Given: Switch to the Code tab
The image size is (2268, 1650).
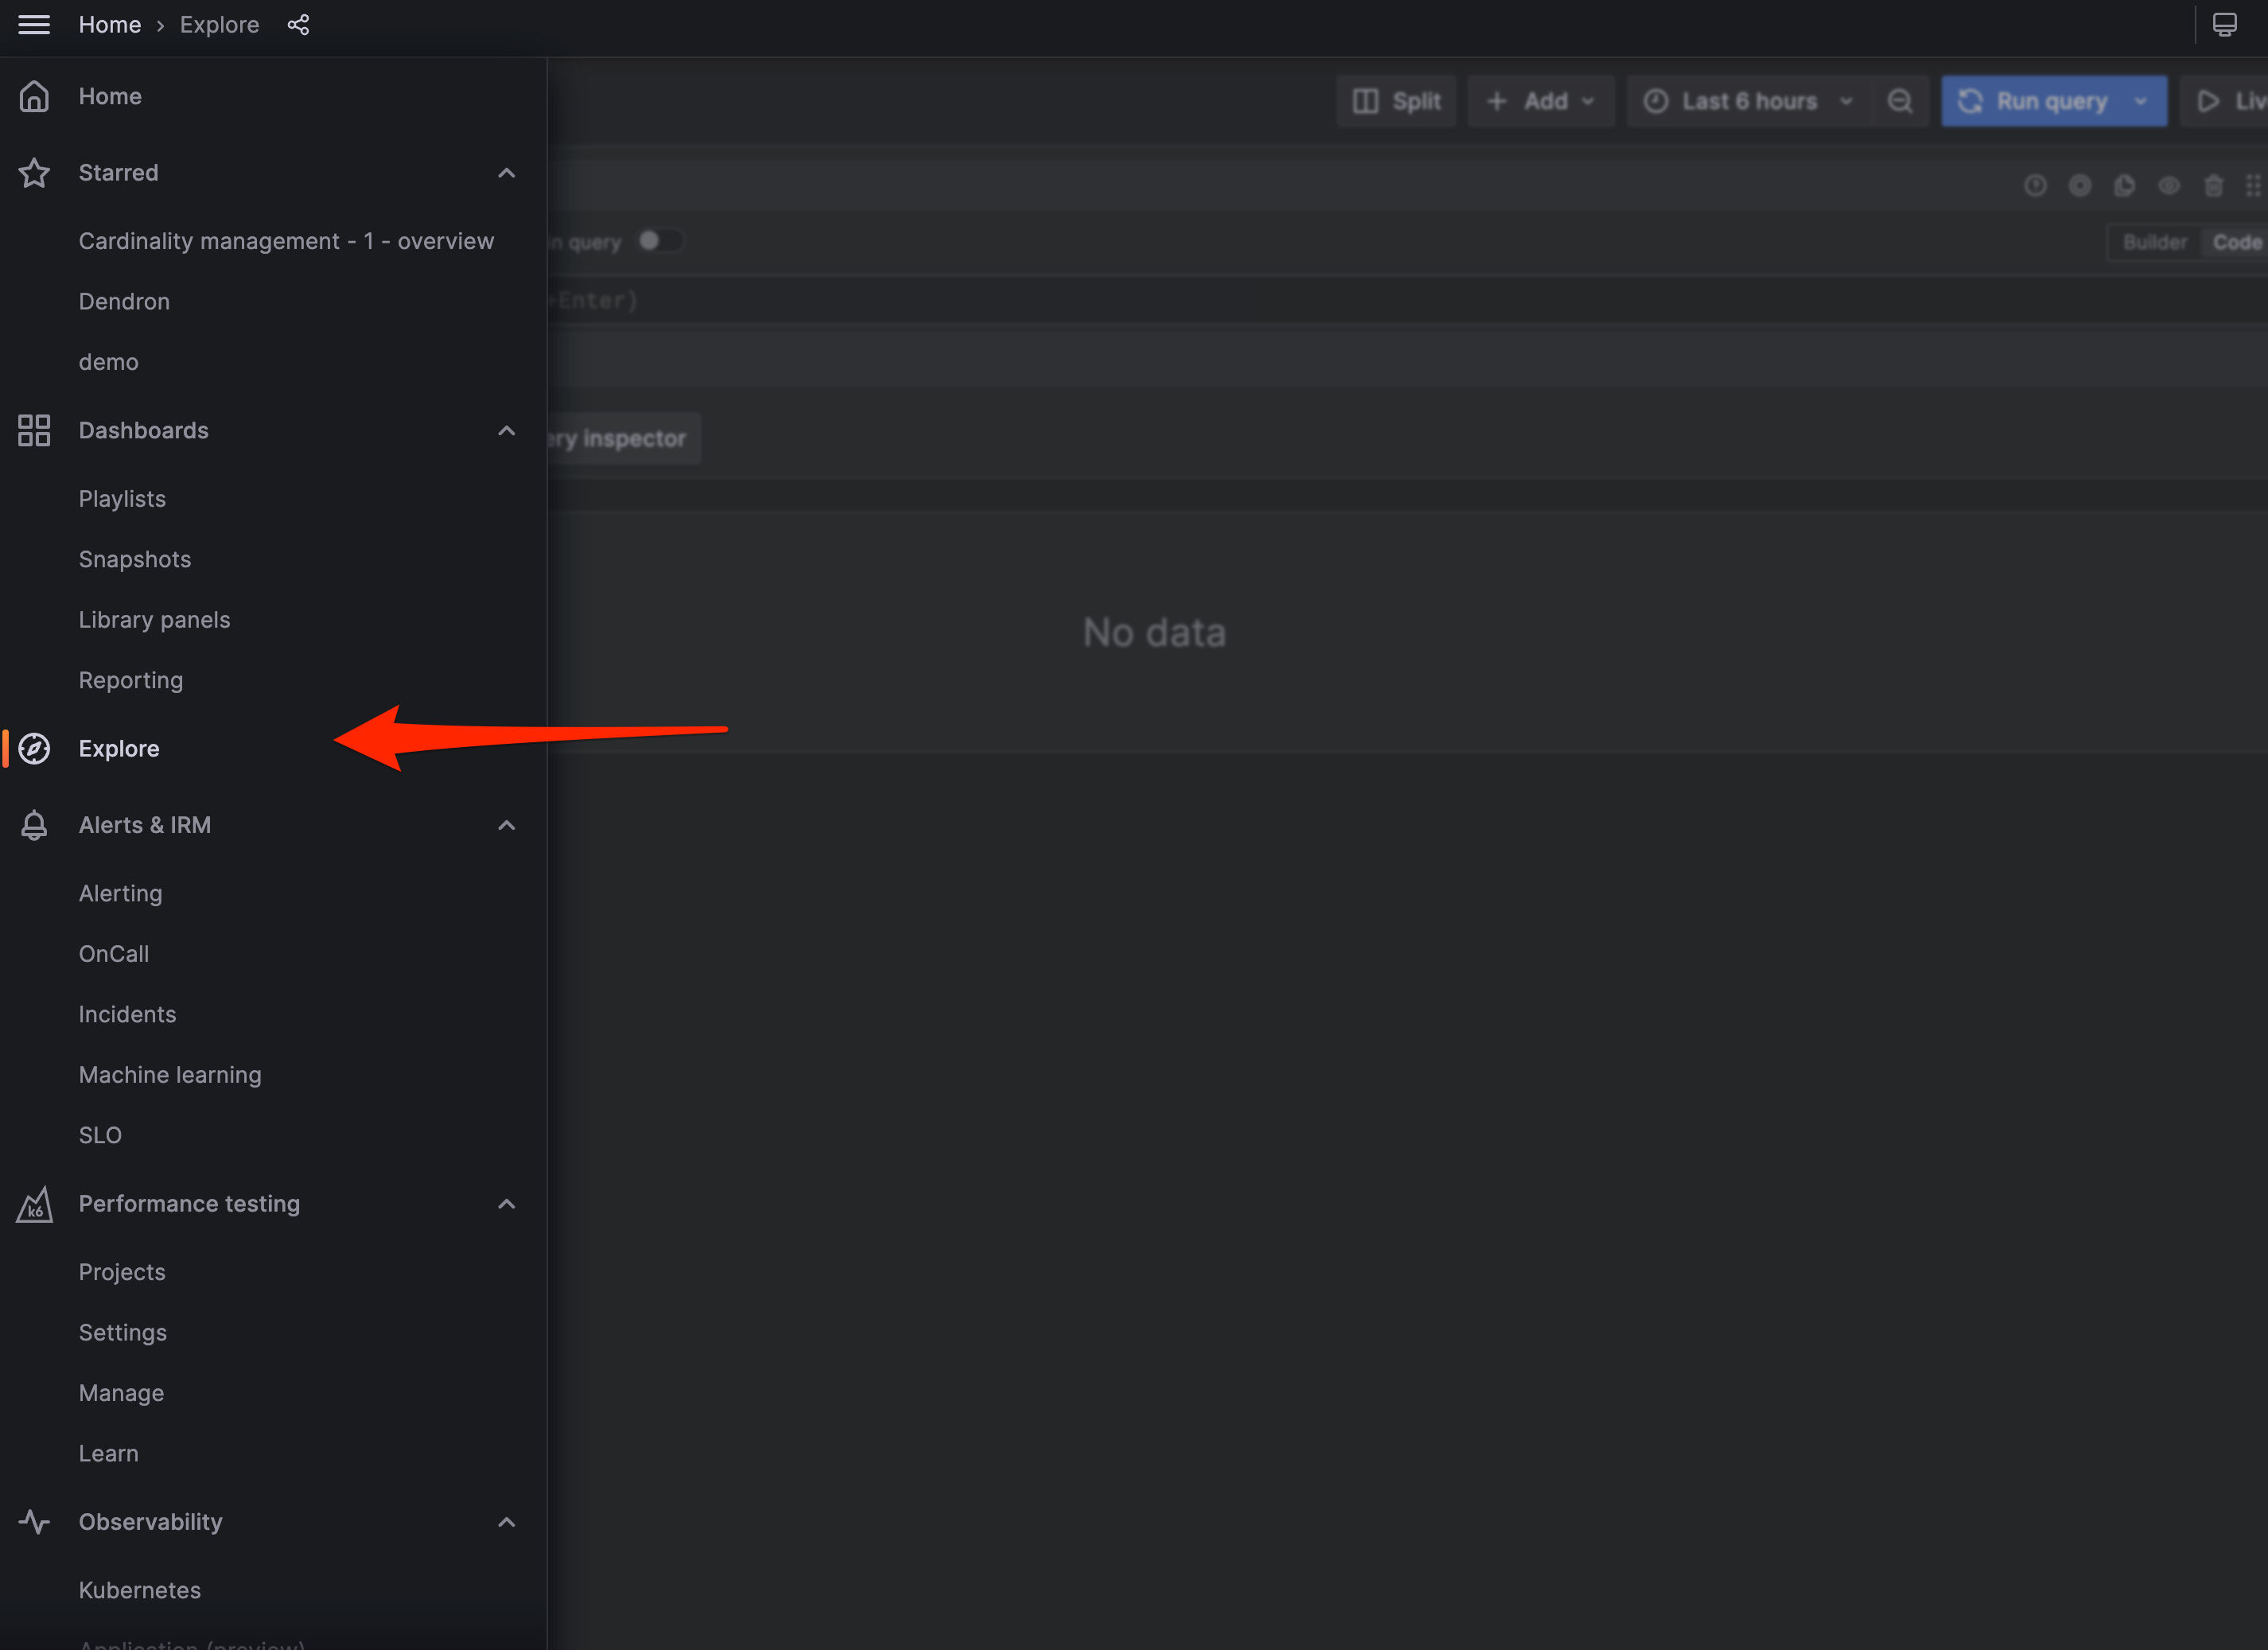Looking at the screenshot, I should (2238, 241).
